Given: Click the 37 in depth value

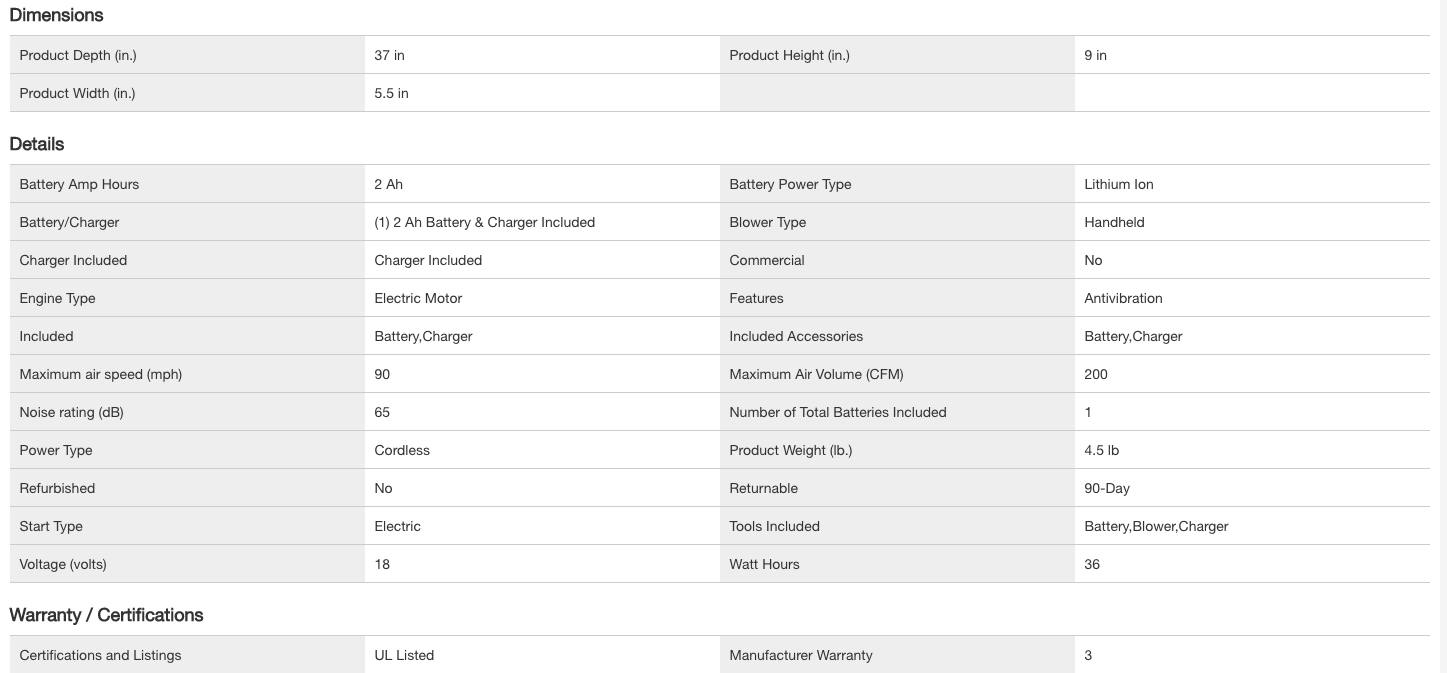Looking at the screenshot, I should [x=389, y=56].
